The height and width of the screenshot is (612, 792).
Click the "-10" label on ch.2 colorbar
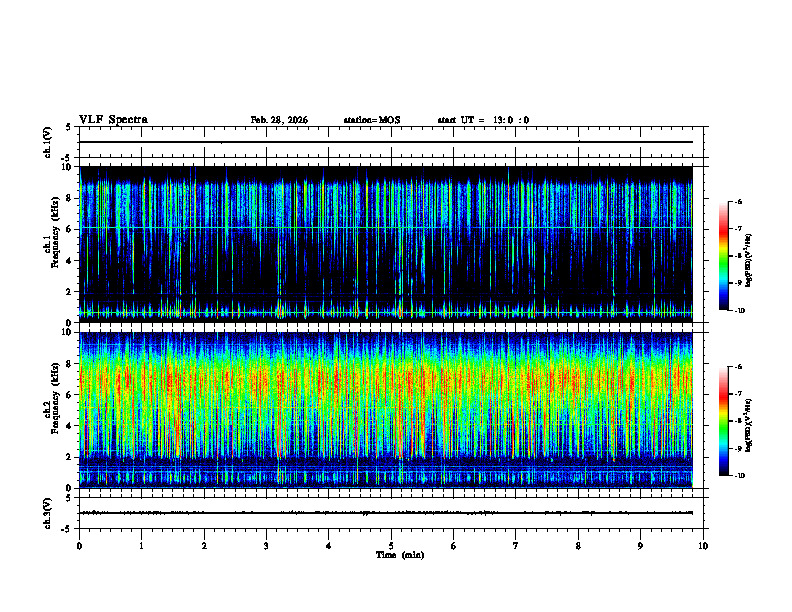coord(739,475)
